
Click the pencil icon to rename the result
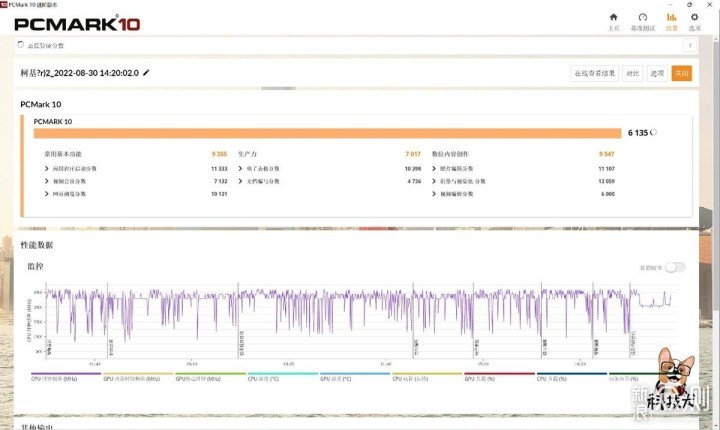click(146, 73)
